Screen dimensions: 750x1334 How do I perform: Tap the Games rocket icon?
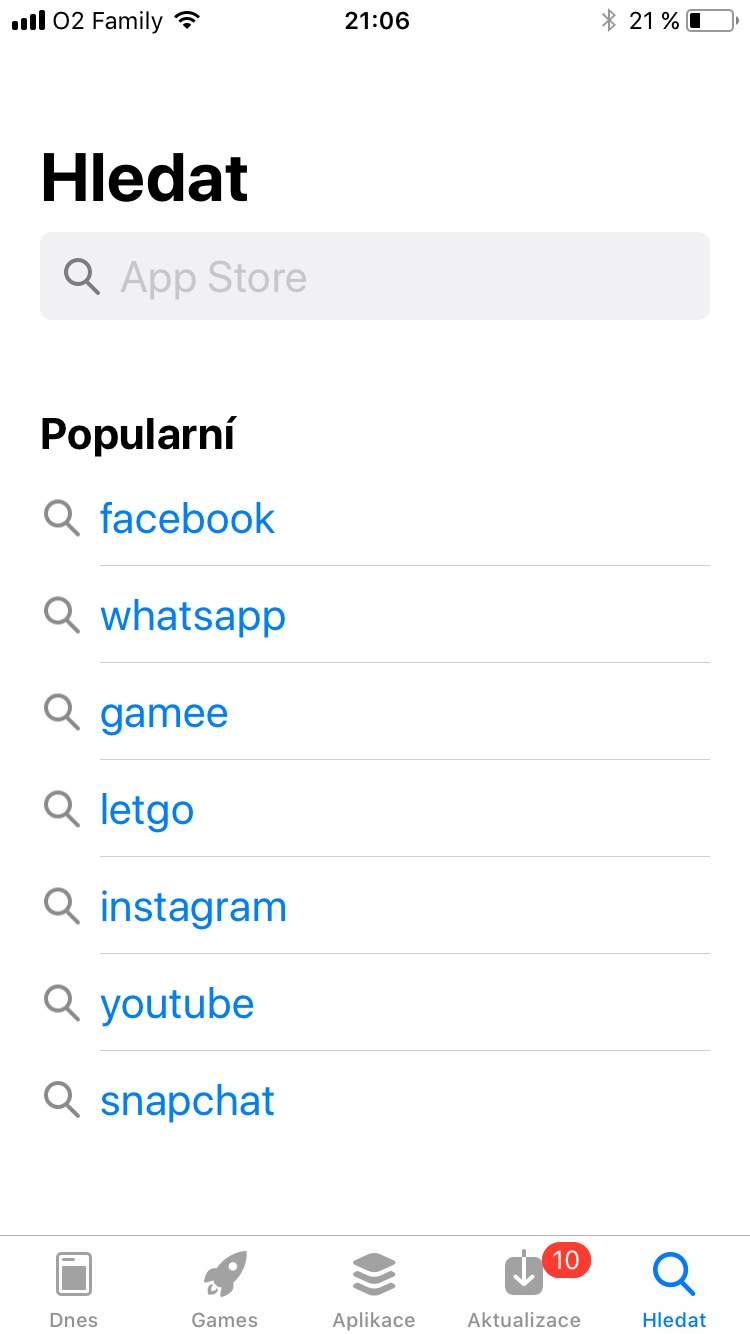click(224, 1275)
